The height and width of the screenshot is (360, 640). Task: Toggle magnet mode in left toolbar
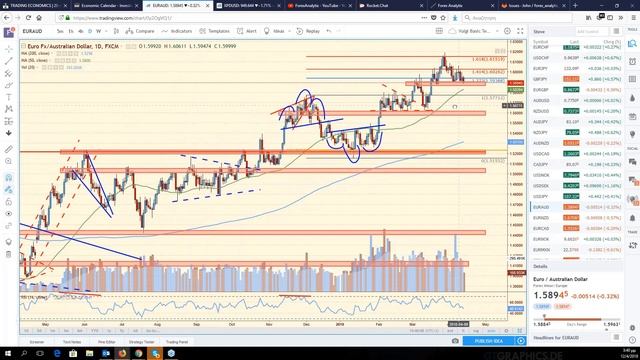coord(9,178)
